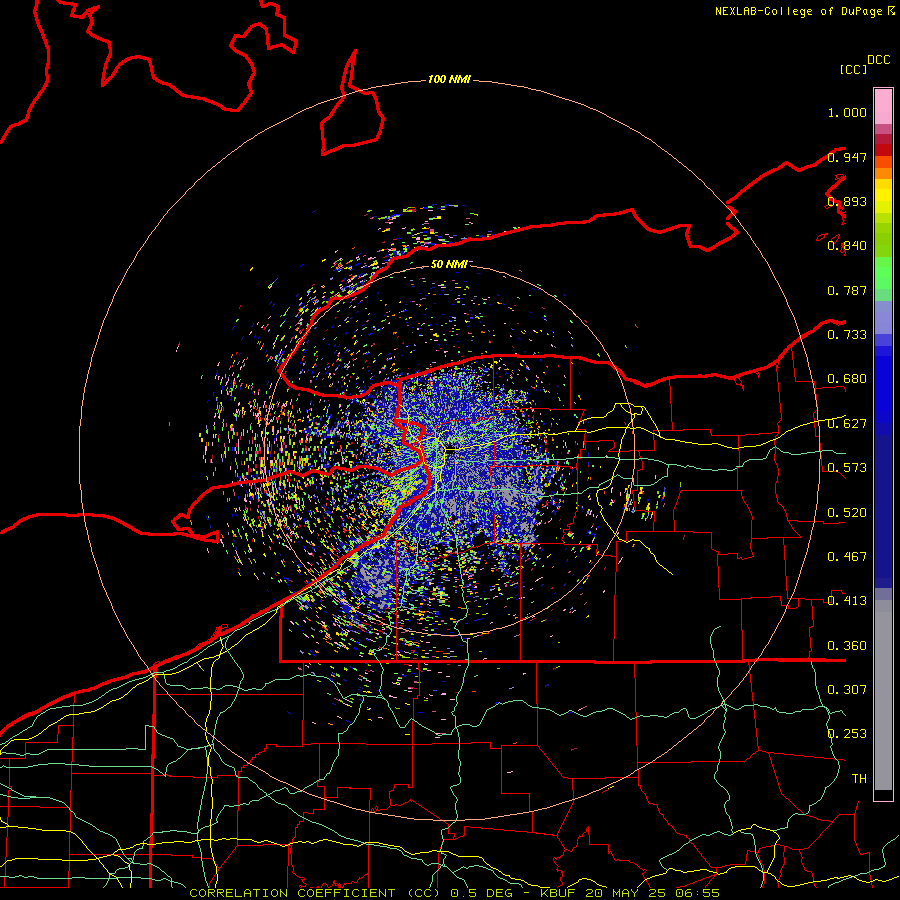Viewport: 900px width, 900px height.
Task: Click the 100 NMI range ring label
Action: [x=449, y=79]
